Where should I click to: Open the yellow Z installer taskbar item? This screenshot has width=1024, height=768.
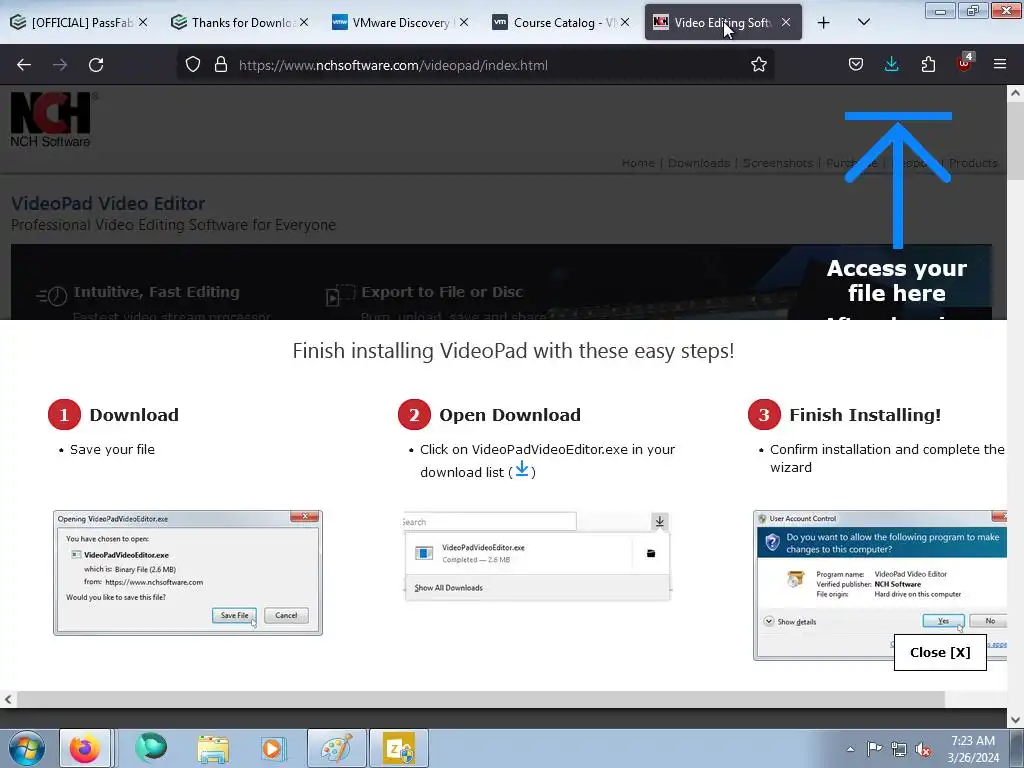pos(399,748)
